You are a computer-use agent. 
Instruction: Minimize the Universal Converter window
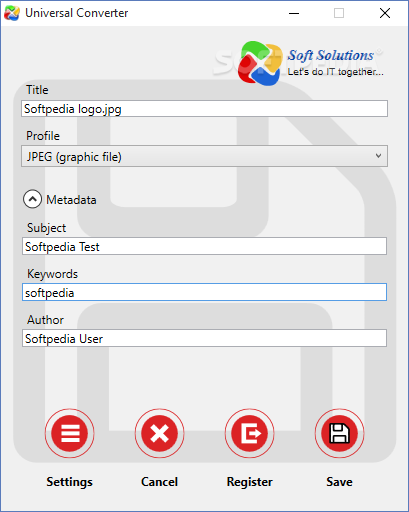pyautogui.click(x=294, y=13)
